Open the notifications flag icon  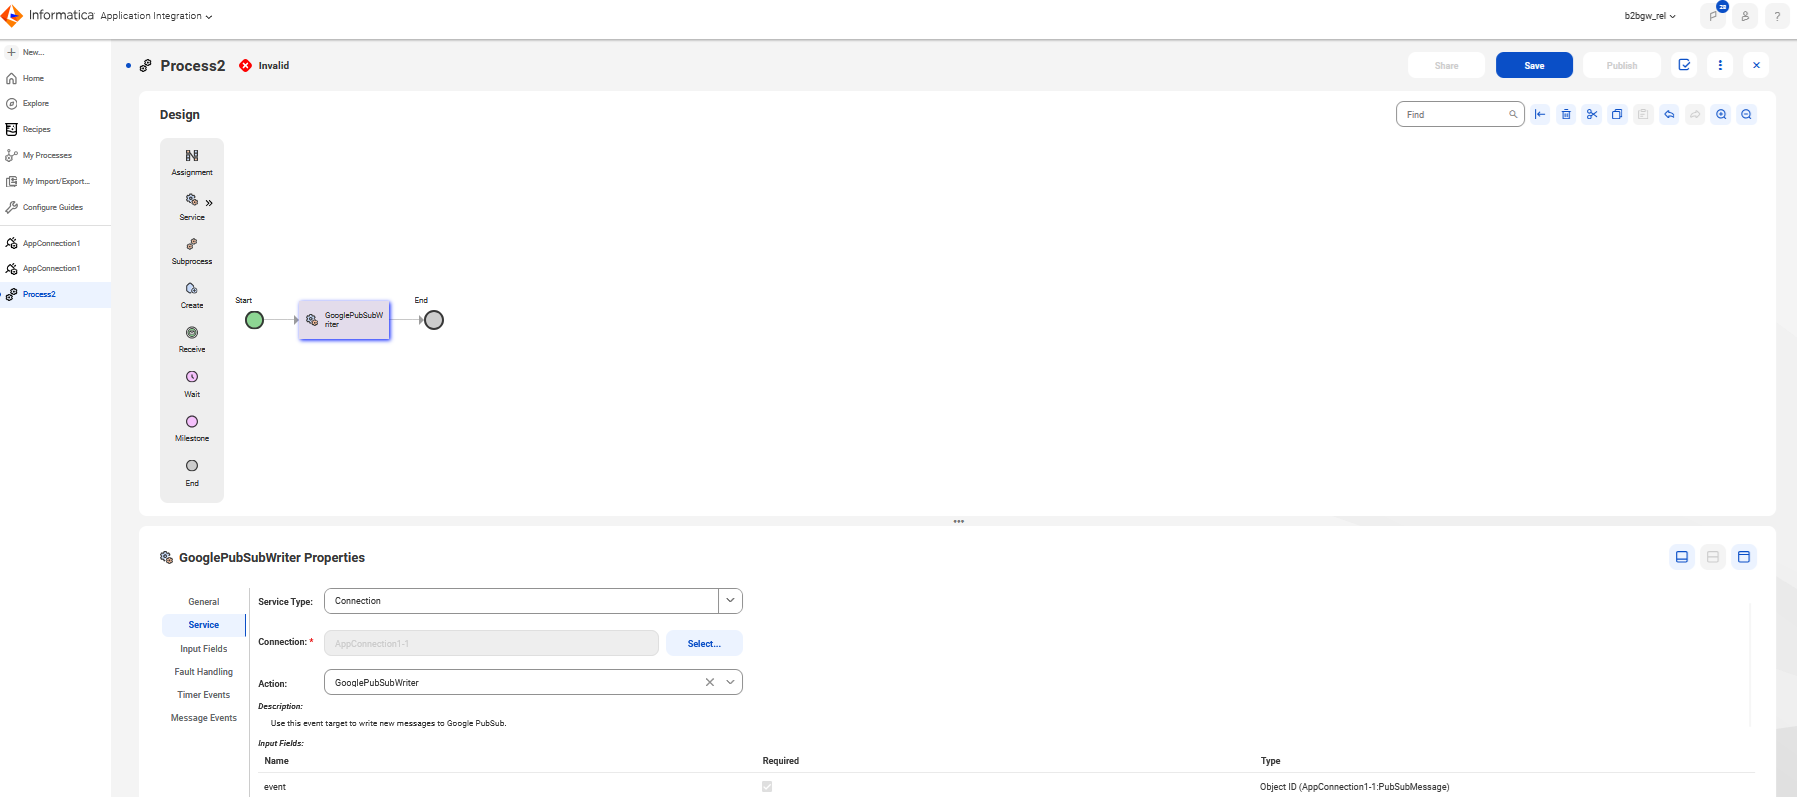click(x=1714, y=16)
